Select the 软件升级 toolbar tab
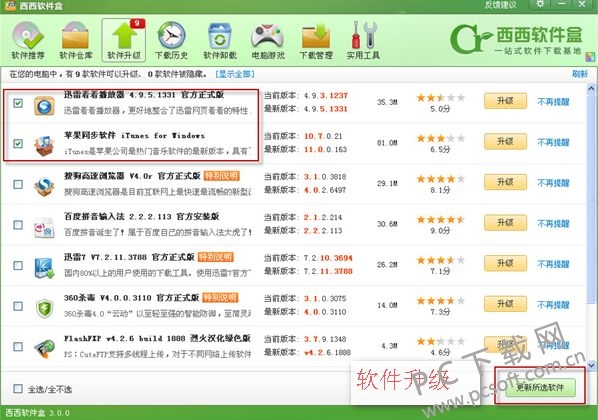Screen dimensions: 598x420 tap(124, 40)
